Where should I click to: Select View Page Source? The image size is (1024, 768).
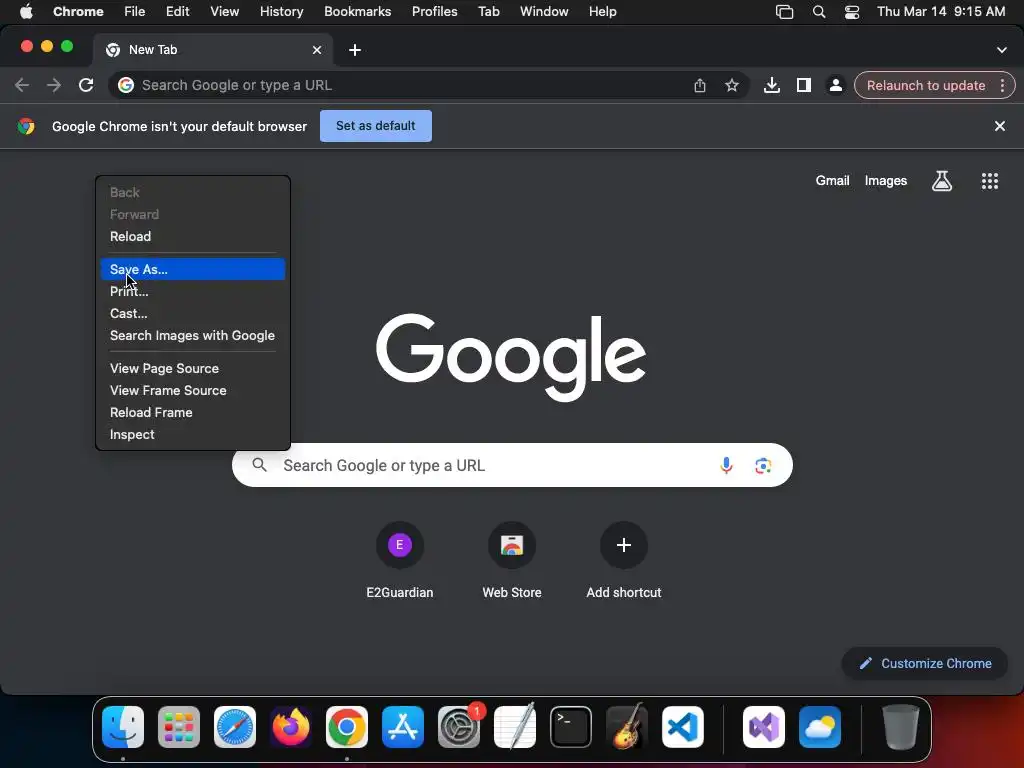point(193,368)
